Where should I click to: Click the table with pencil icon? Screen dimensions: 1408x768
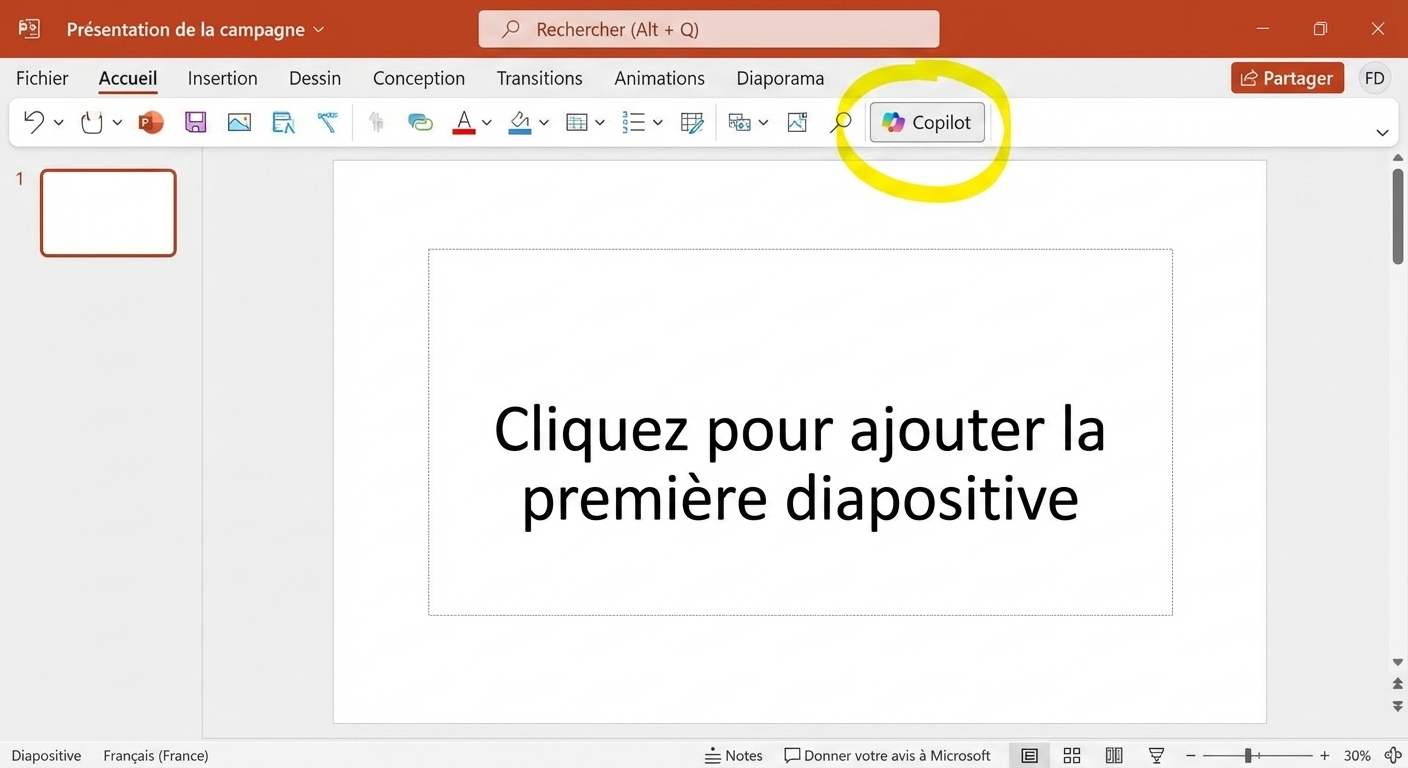692,122
